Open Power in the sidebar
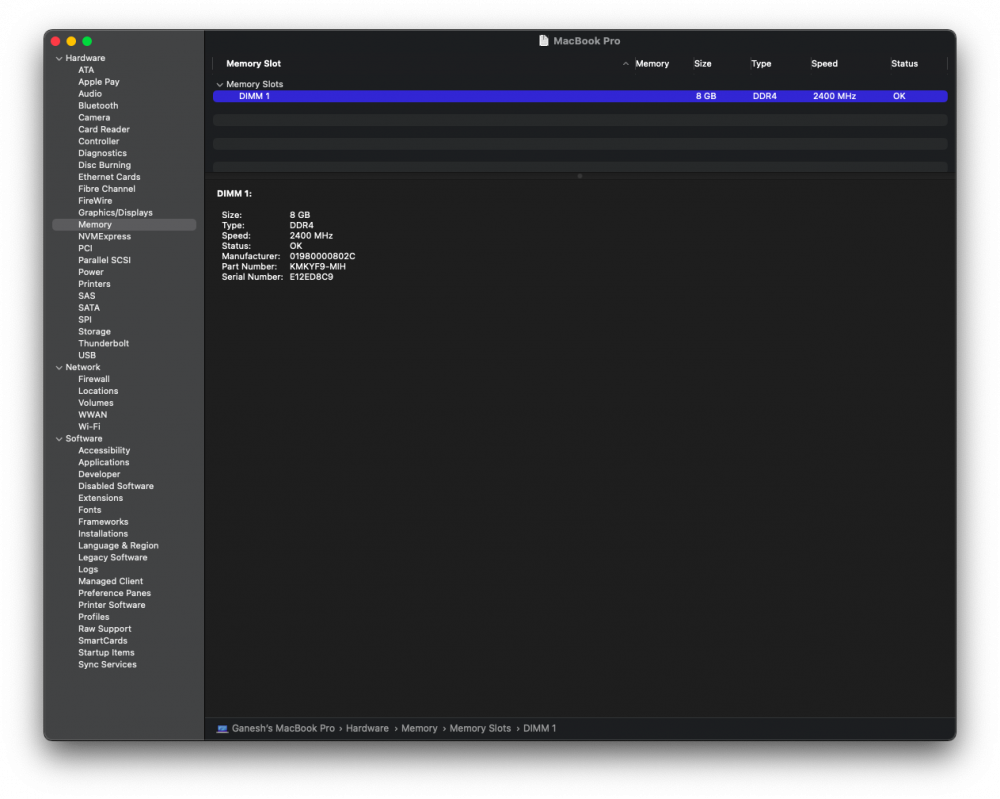This screenshot has width=1000, height=799. [x=91, y=272]
